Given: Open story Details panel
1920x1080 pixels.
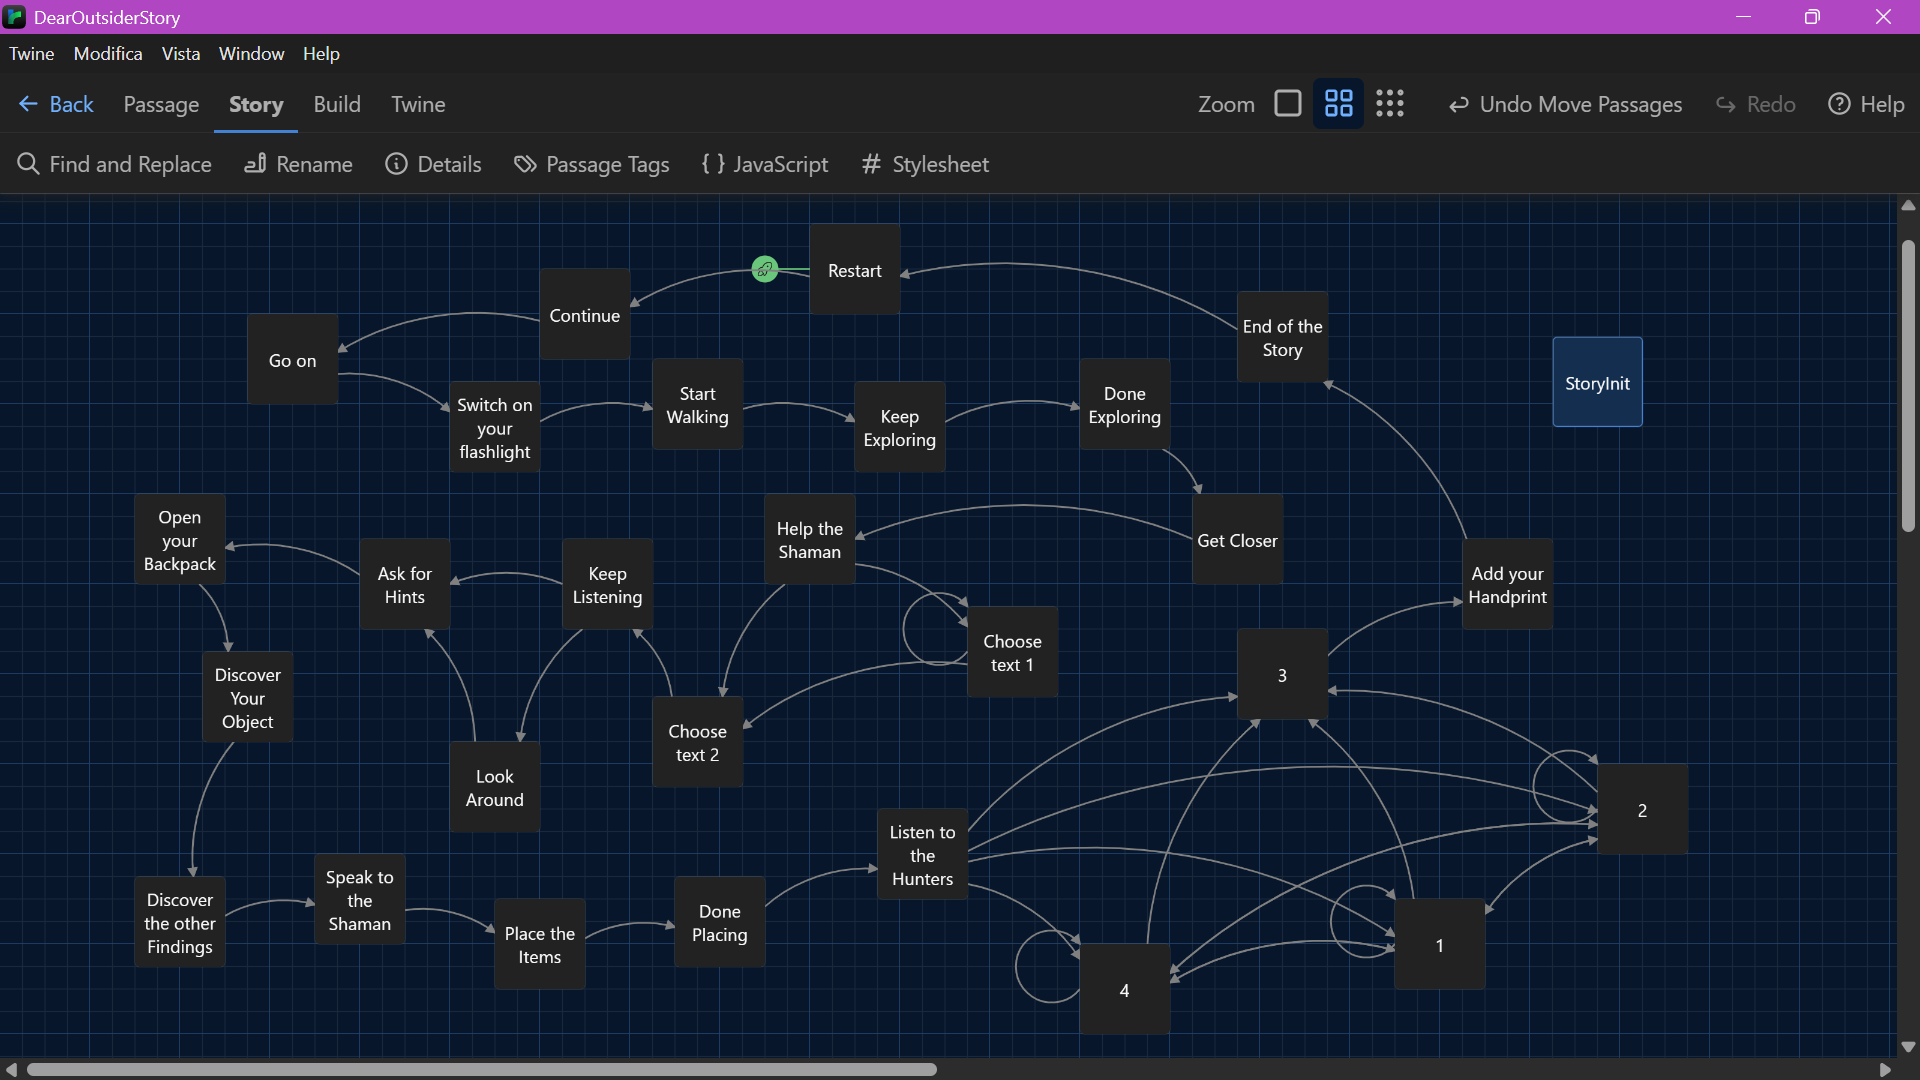Looking at the screenshot, I should coord(432,164).
